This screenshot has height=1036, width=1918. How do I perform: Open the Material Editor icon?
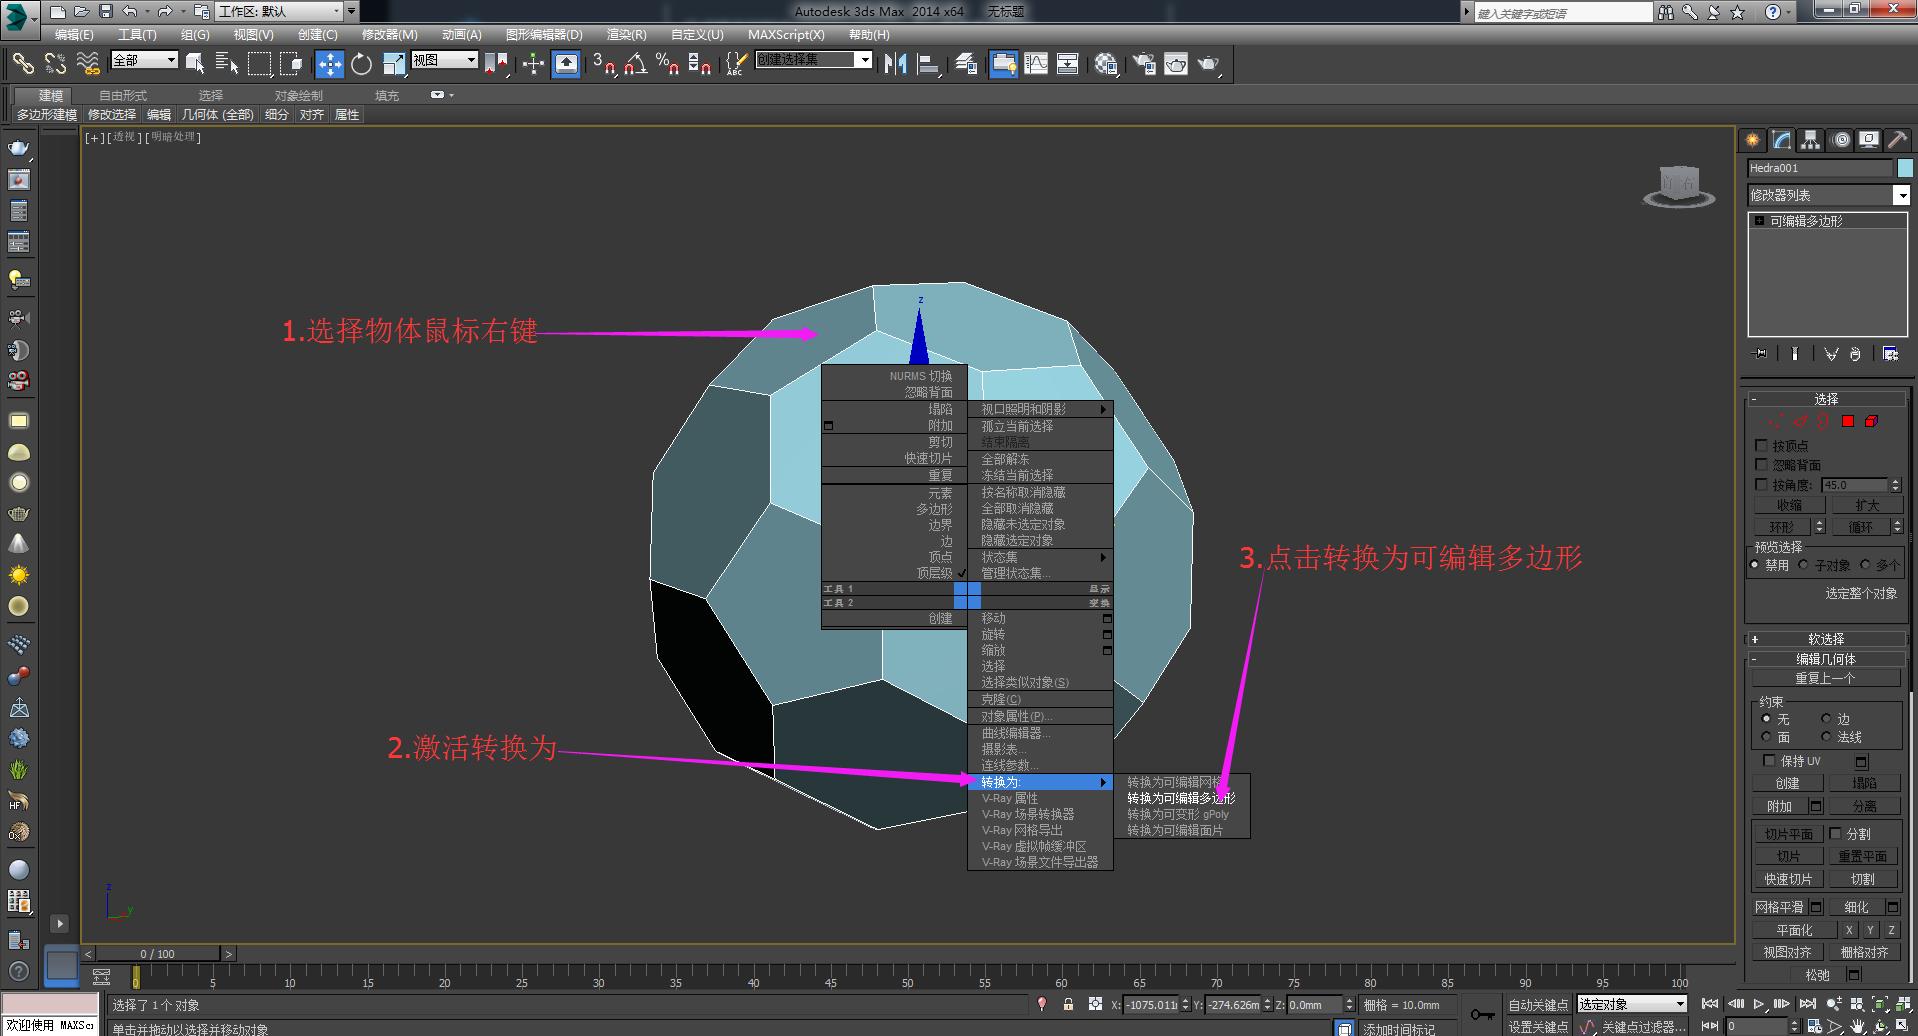click(x=1106, y=64)
